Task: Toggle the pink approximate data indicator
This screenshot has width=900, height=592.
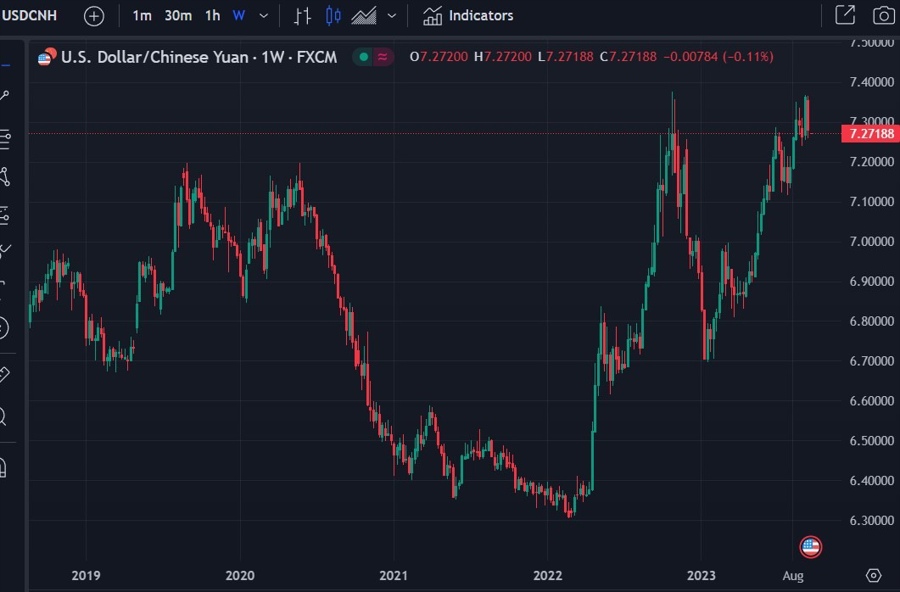Action: coord(383,57)
